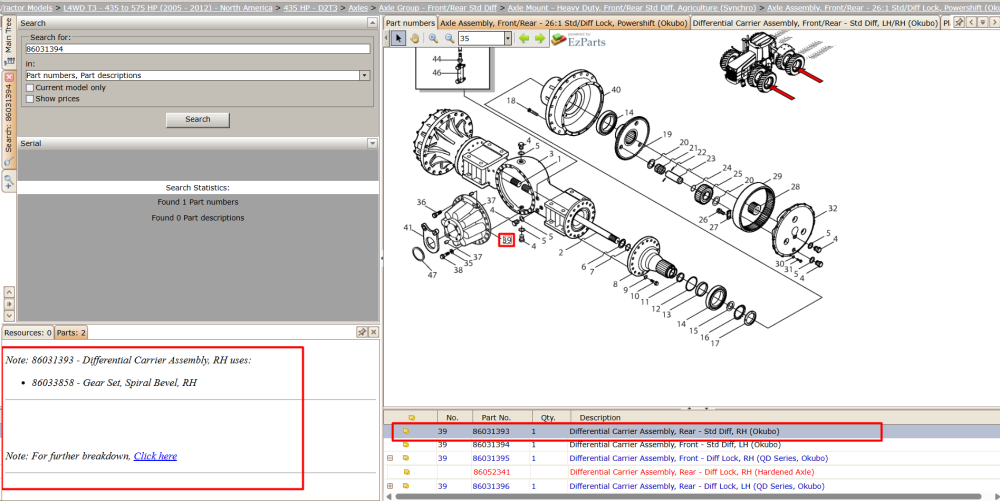
Task: Zoom in on the diagram
Action: coord(433,38)
